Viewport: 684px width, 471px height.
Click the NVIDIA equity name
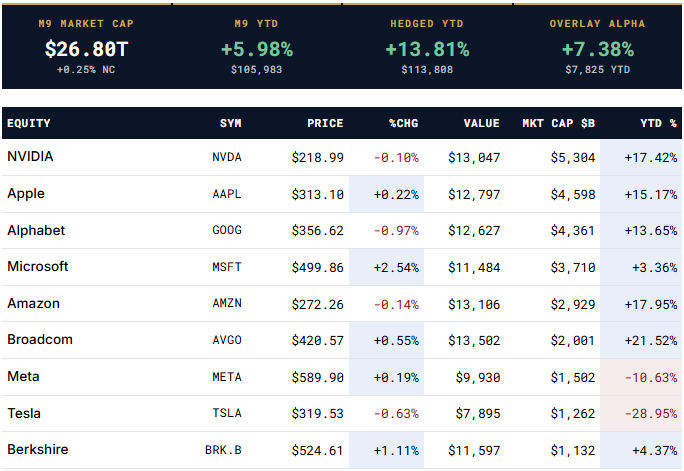30,156
